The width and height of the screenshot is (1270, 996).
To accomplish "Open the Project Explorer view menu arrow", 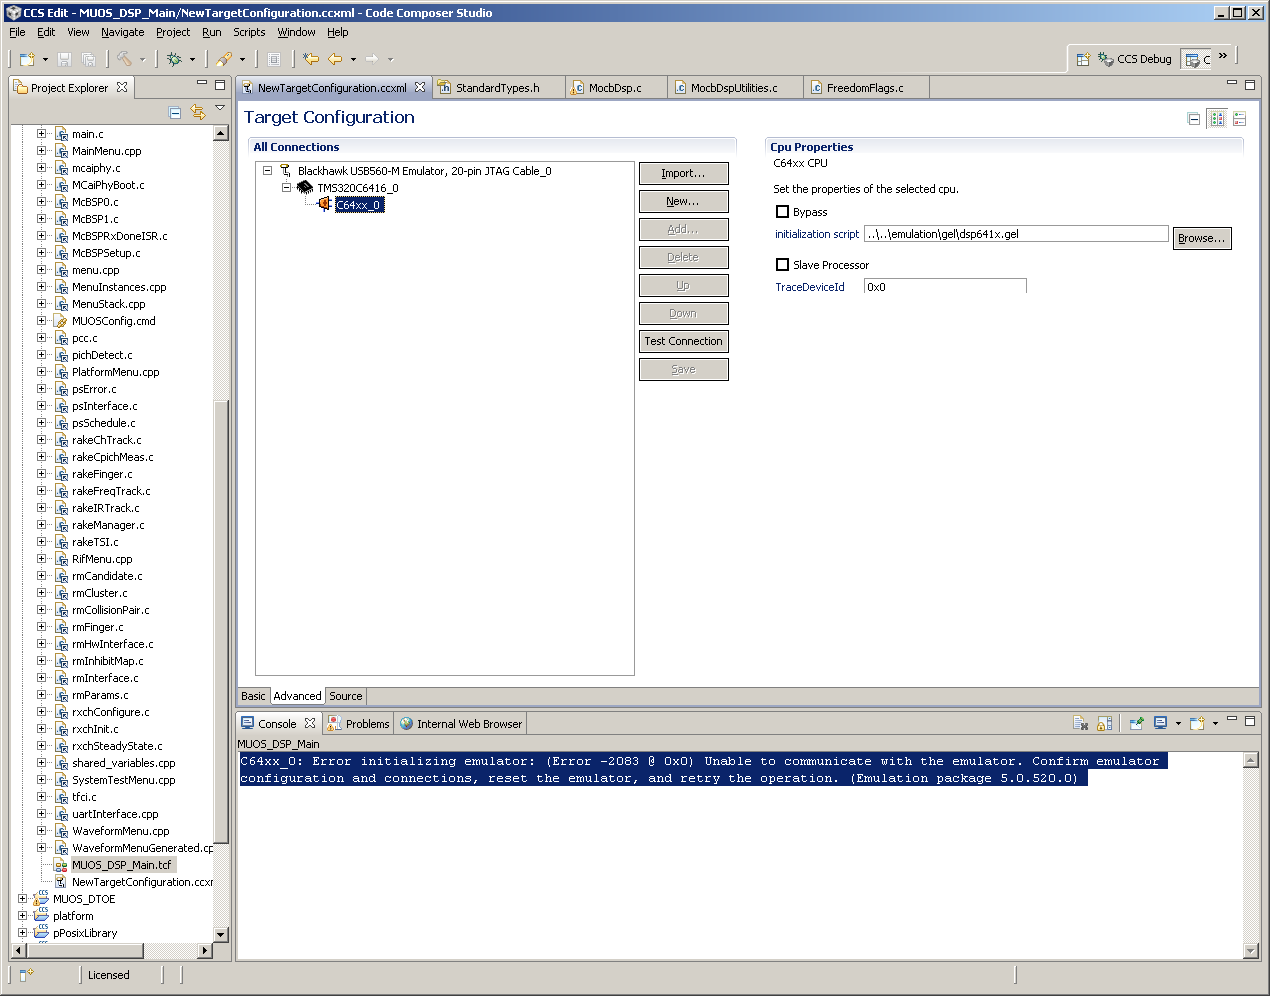I will point(220,108).
